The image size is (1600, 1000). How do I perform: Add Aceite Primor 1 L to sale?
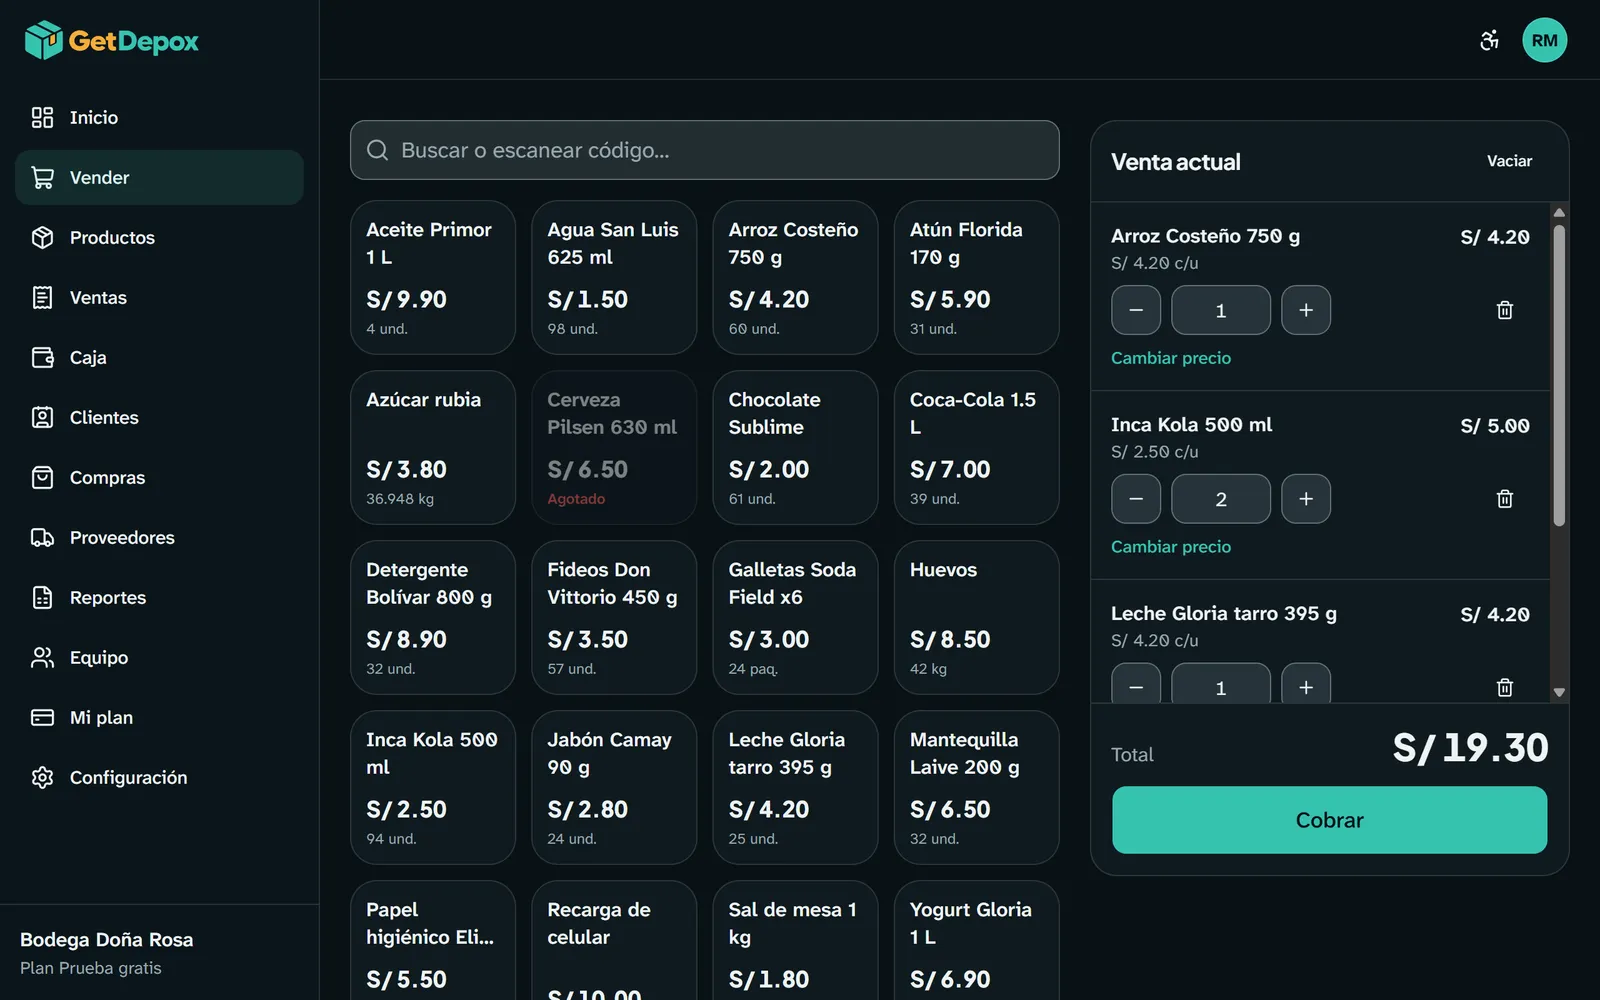[433, 278]
